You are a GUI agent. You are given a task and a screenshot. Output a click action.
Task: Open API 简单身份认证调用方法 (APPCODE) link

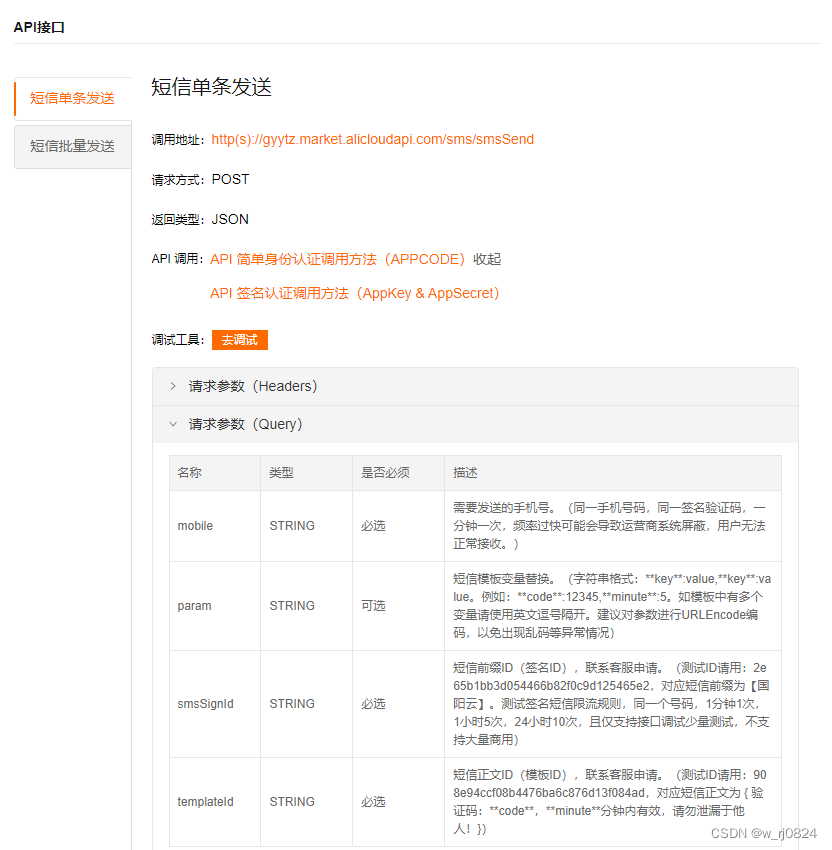[x=338, y=259]
